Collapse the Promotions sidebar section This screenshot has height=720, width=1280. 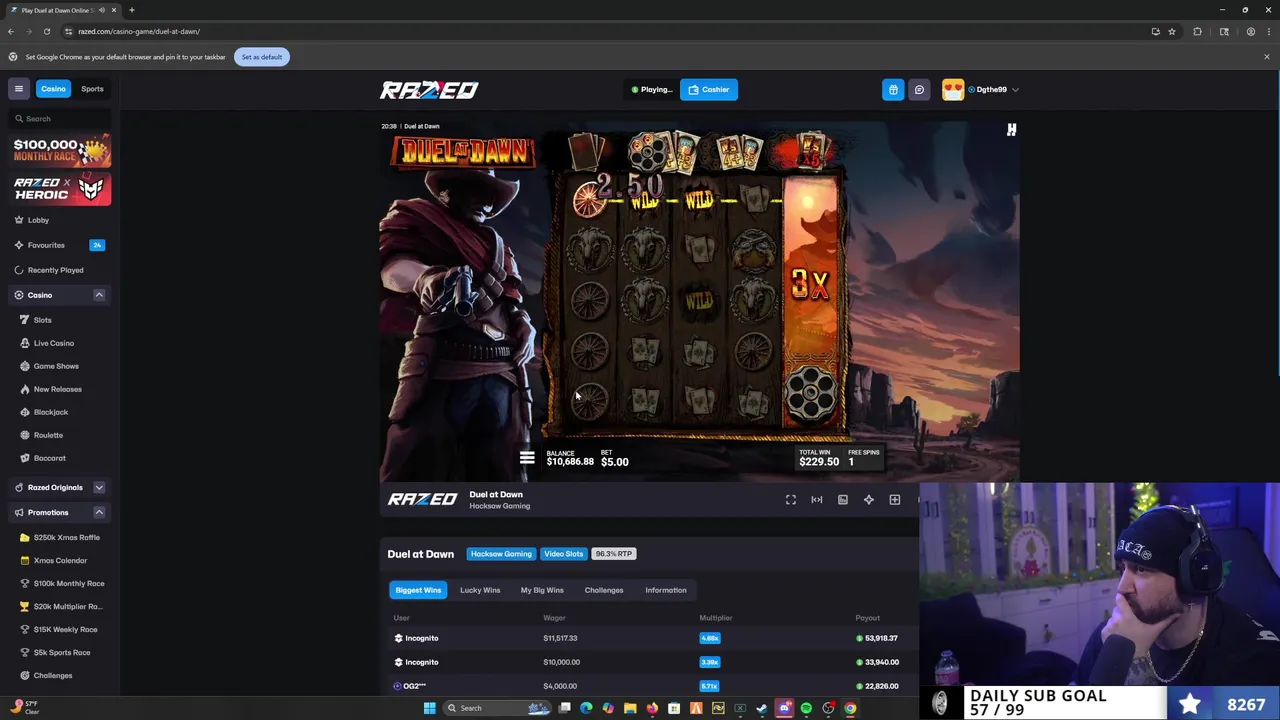pos(99,512)
